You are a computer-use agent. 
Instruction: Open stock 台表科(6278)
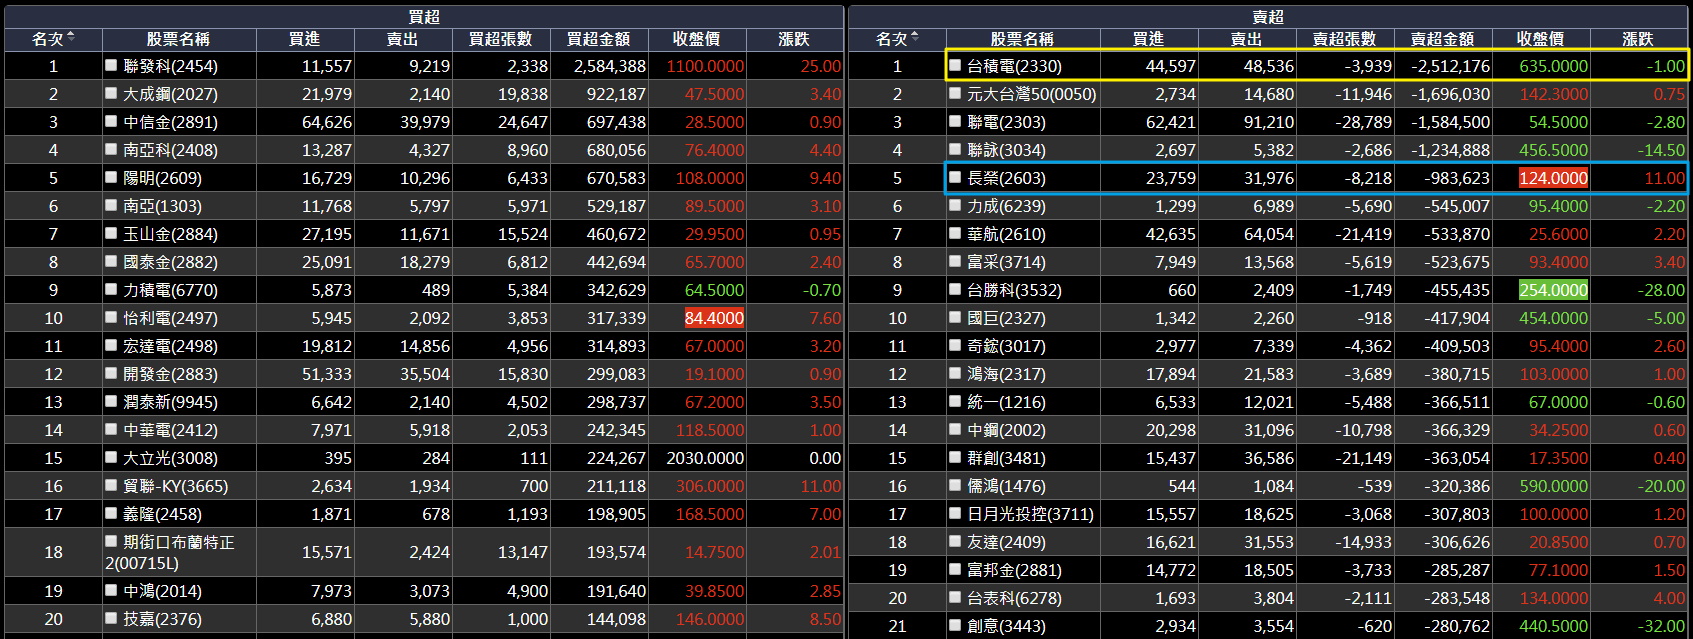click(x=1014, y=598)
